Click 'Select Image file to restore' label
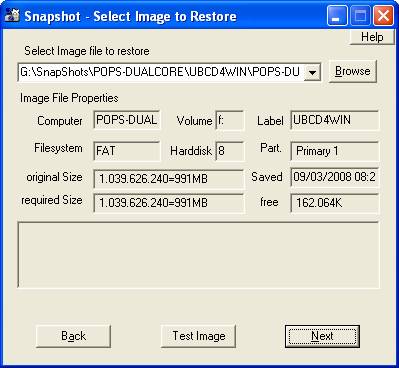 tap(87, 51)
